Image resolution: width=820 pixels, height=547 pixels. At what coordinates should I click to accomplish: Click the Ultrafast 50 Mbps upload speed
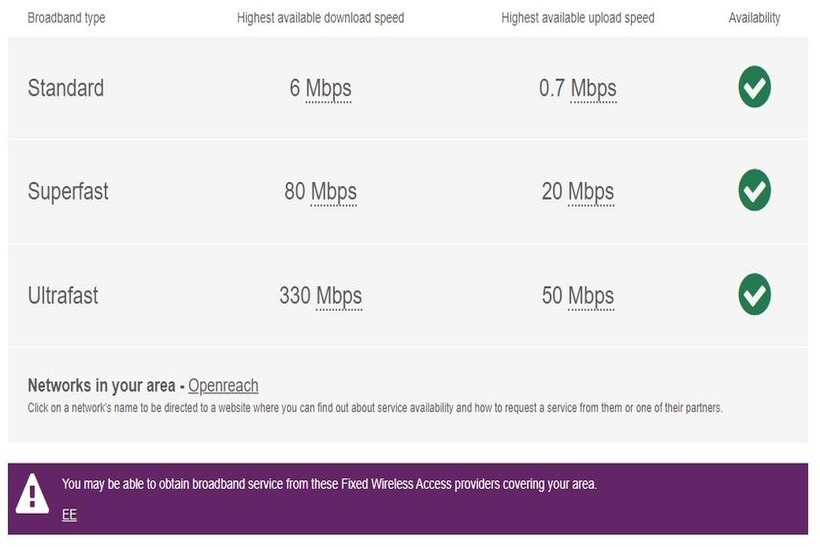pyautogui.click(x=577, y=296)
